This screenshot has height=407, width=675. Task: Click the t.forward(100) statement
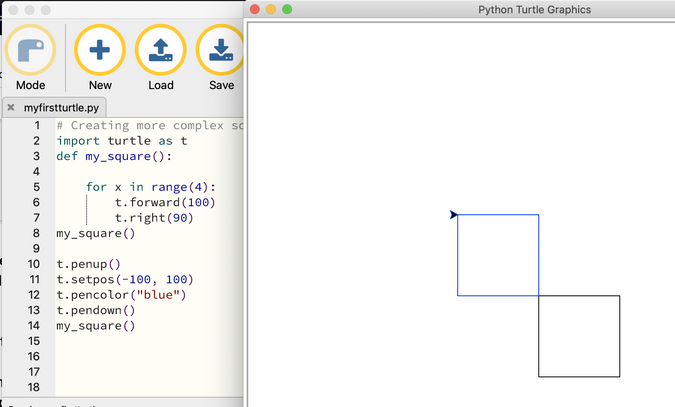(165, 202)
